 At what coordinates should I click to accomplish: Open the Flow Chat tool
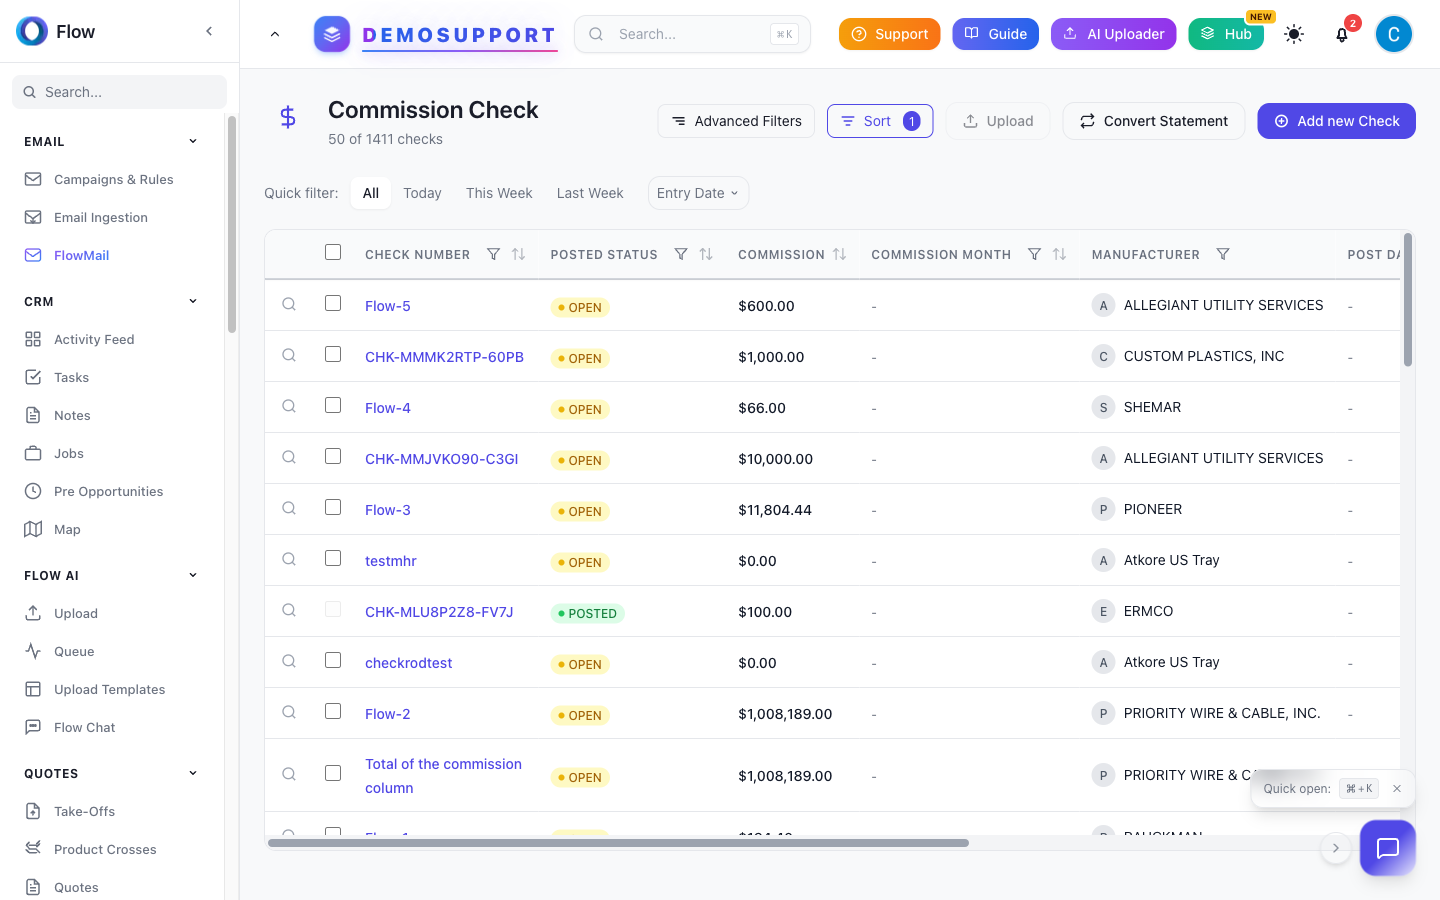pos(85,727)
